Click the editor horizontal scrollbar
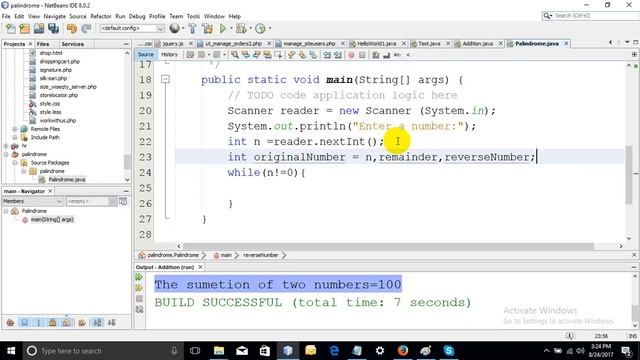Image resolution: width=640 pixels, height=360 pixels. 388,246
